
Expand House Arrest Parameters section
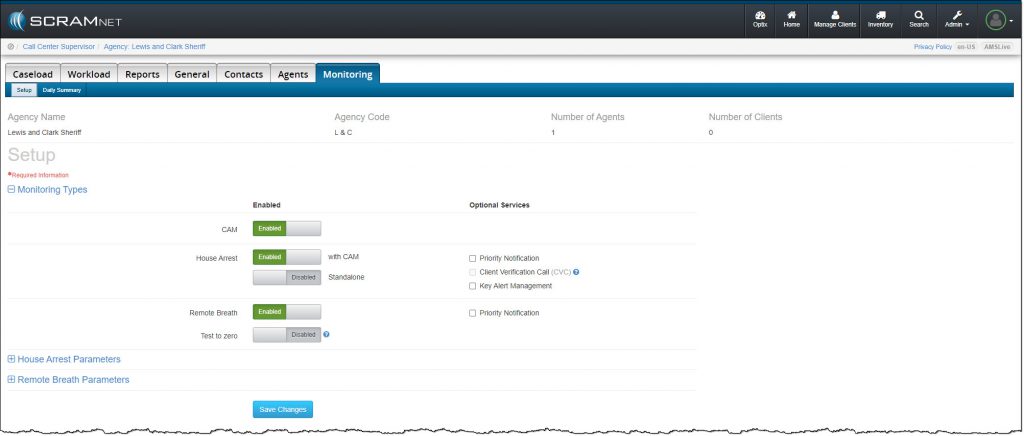coord(64,359)
